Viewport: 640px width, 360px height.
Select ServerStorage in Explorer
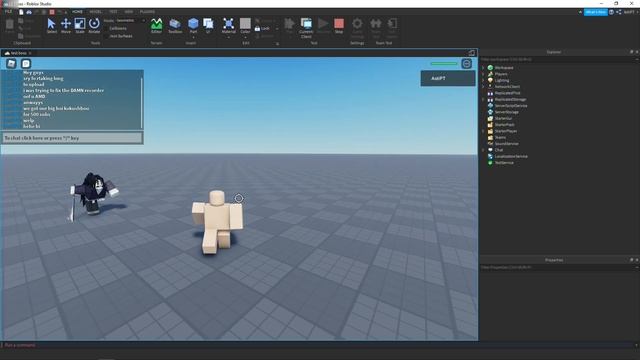pyautogui.click(x=507, y=112)
